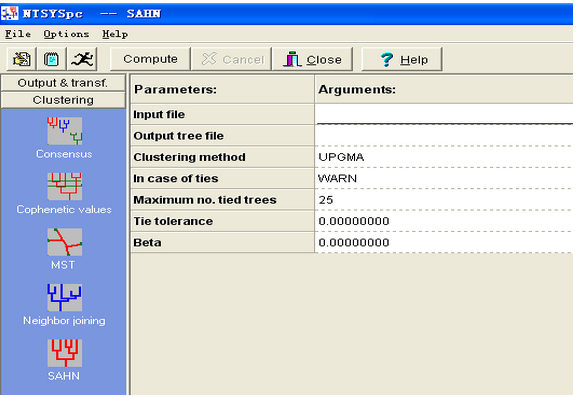Select the Neighbor joining icon
The width and height of the screenshot is (580, 398).
tap(64, 297)
